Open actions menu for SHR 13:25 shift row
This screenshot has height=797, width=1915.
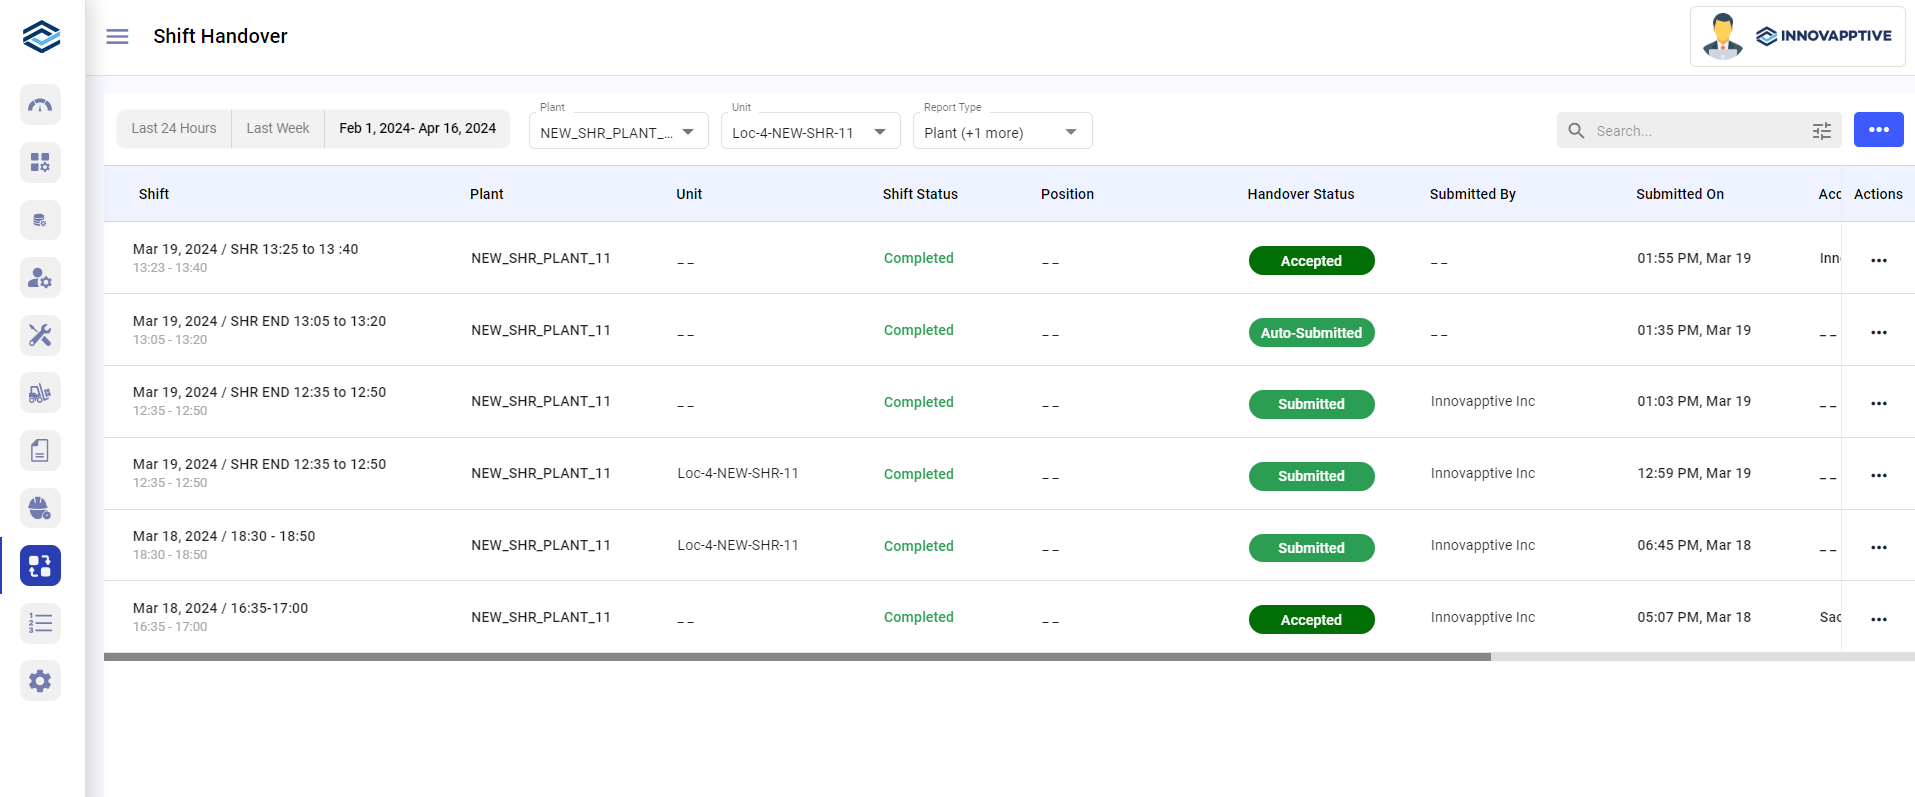click(x=1878, y=260)
